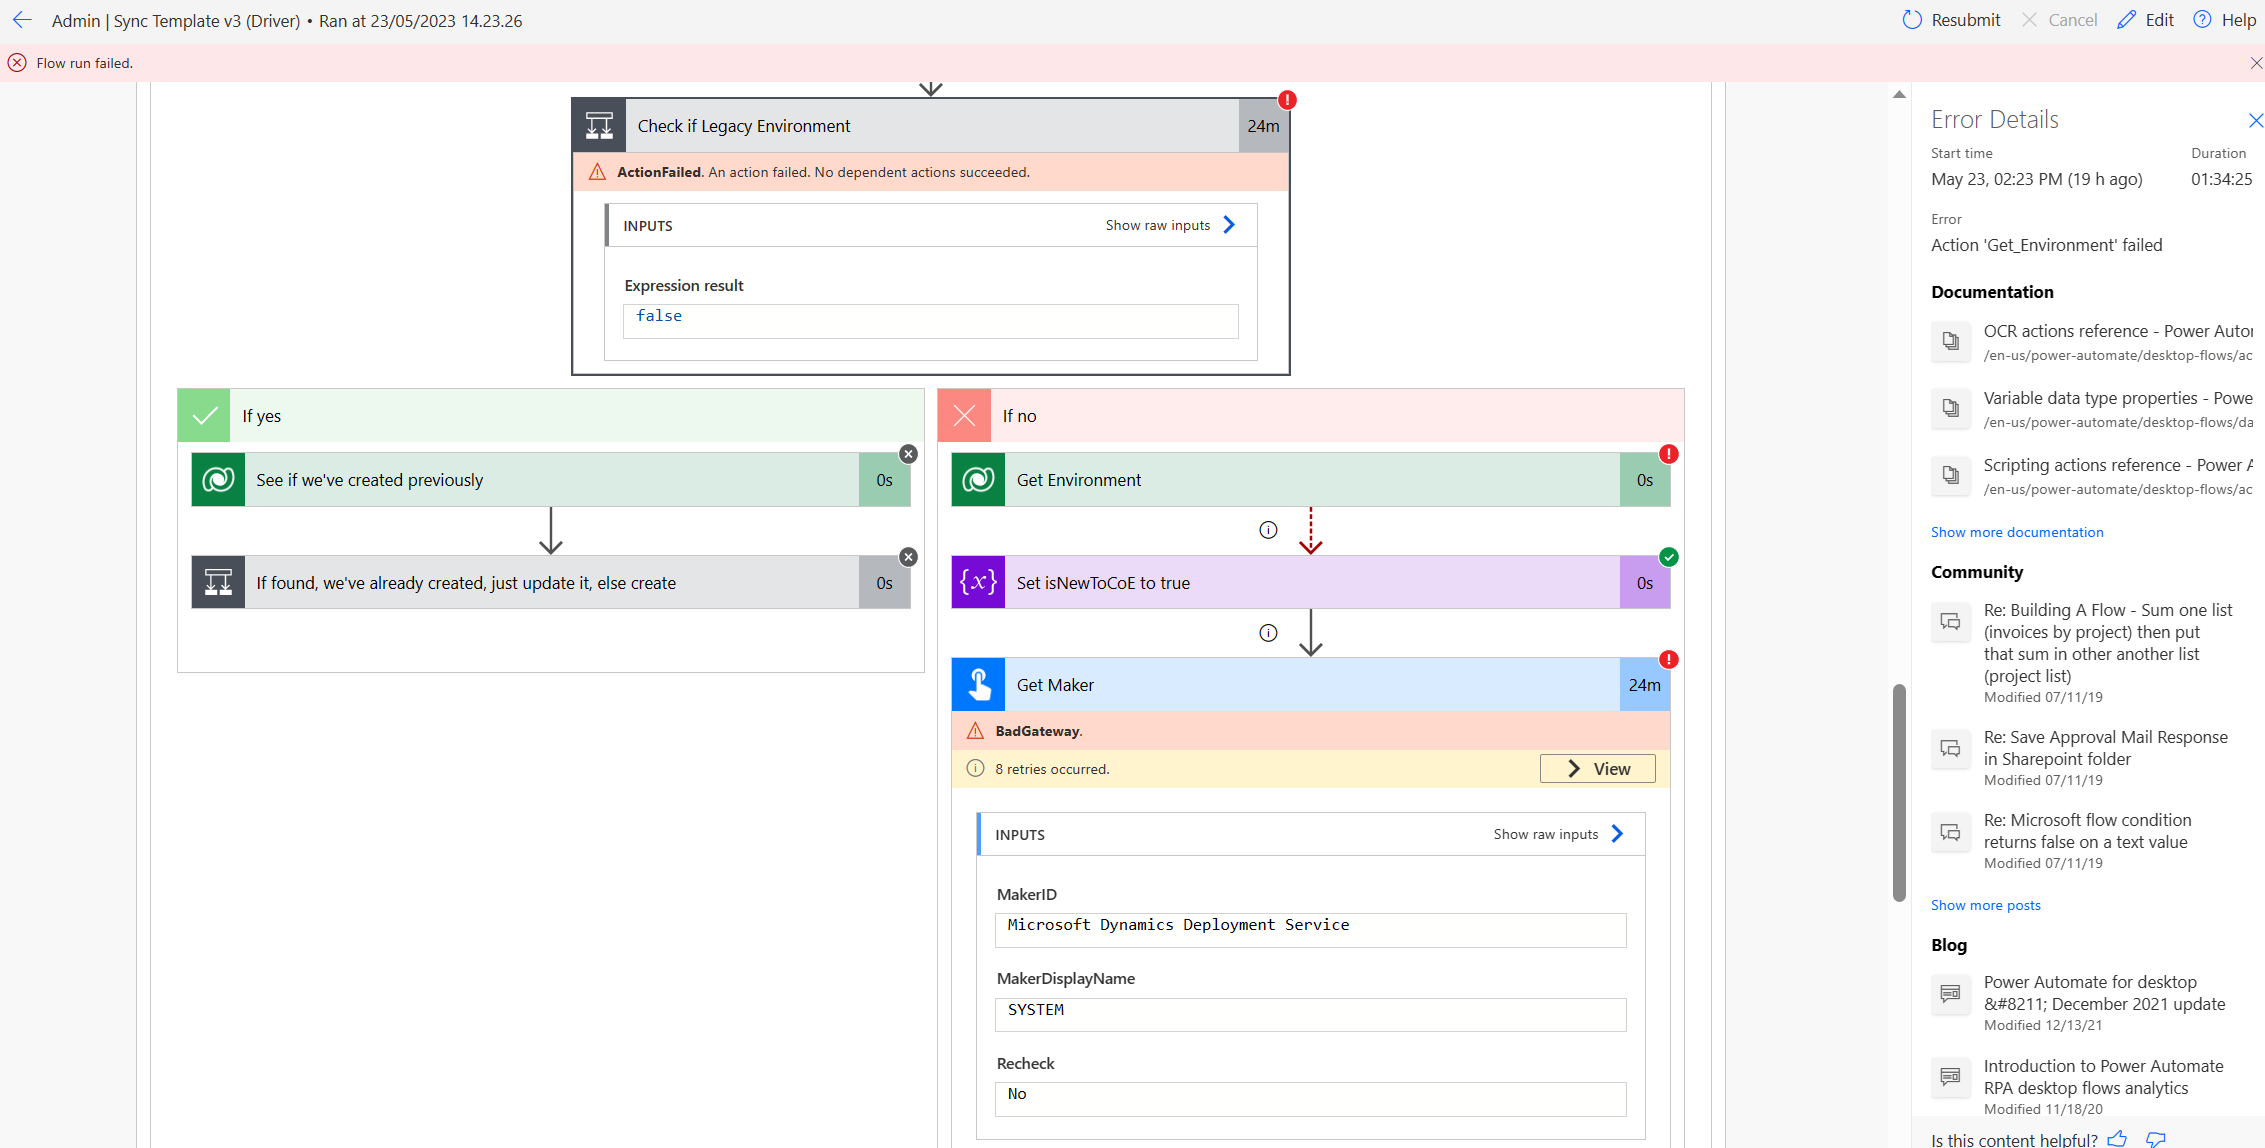Open Edit to modify the flow
This screenshot has width=2265, height=1148.
(2145, 19)
